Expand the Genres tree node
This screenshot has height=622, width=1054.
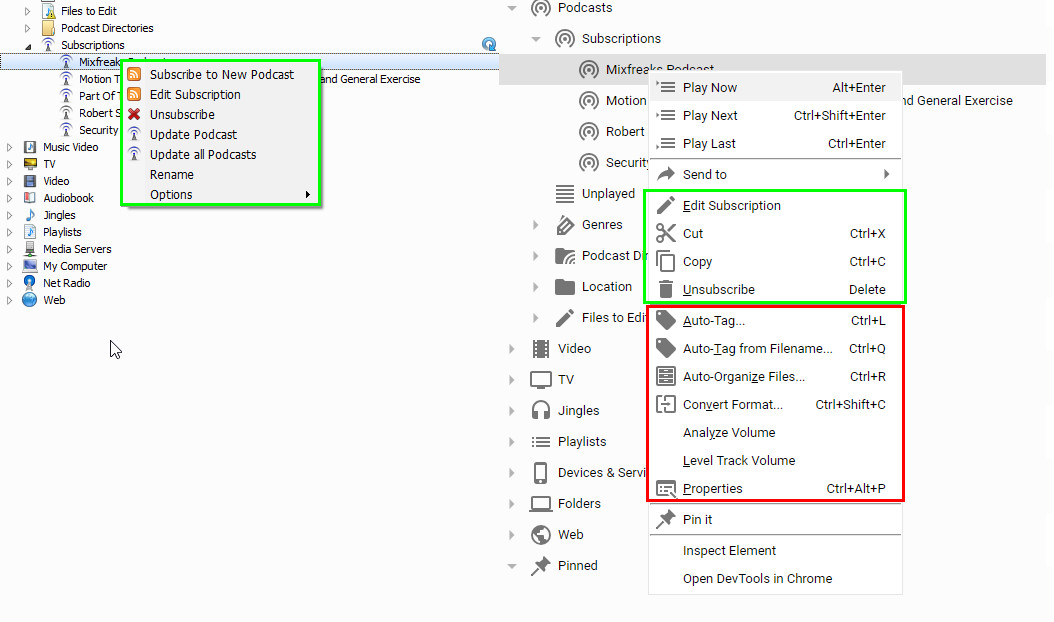[537, 225]
